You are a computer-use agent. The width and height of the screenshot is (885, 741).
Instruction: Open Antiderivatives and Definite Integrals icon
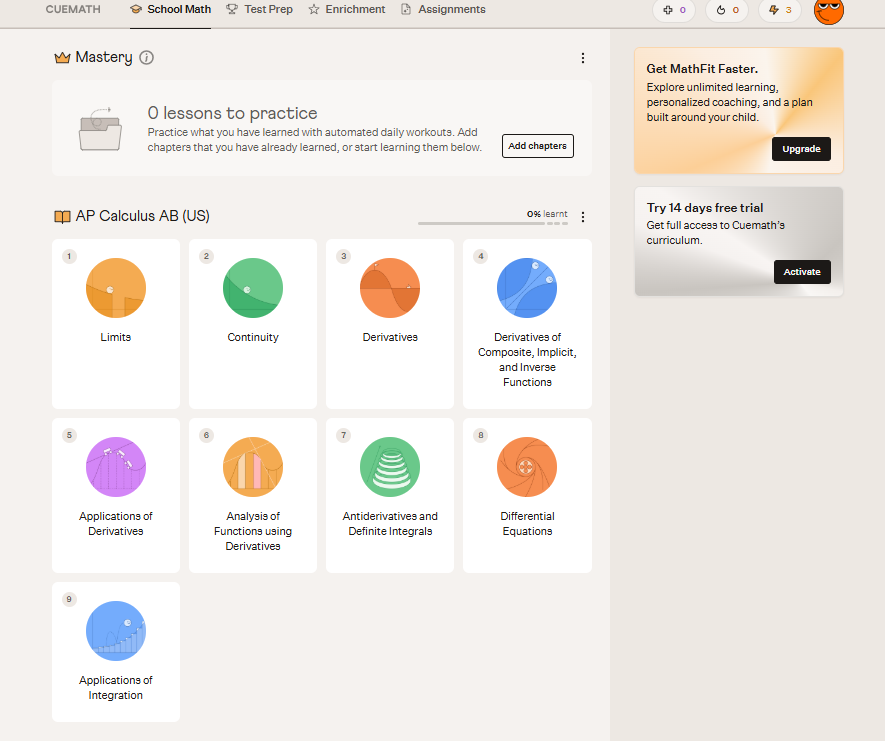coord(390,467)
